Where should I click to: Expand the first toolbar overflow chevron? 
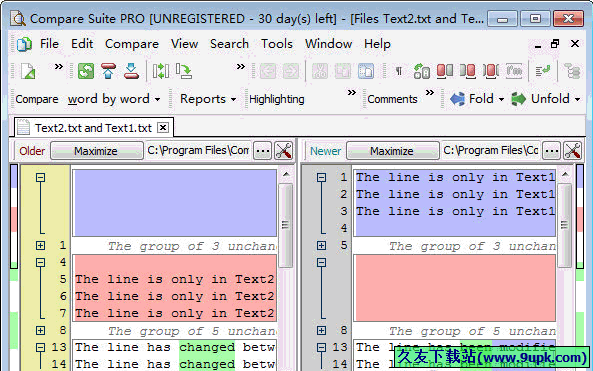click(x=58, y=67)
